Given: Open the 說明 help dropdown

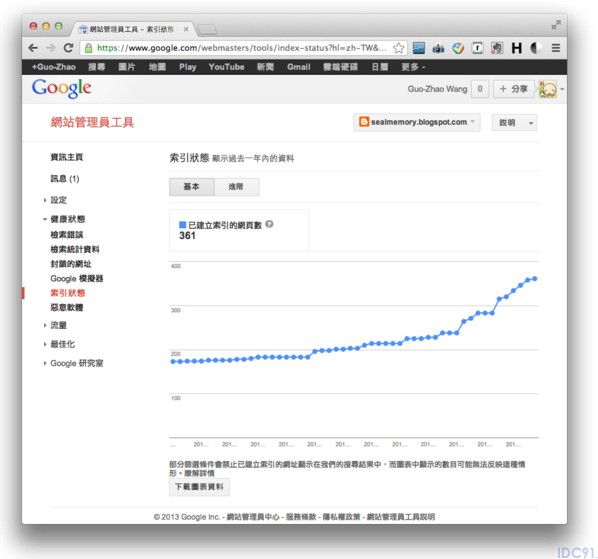Looking at the screenshot, I should click(x=514, y=122).
